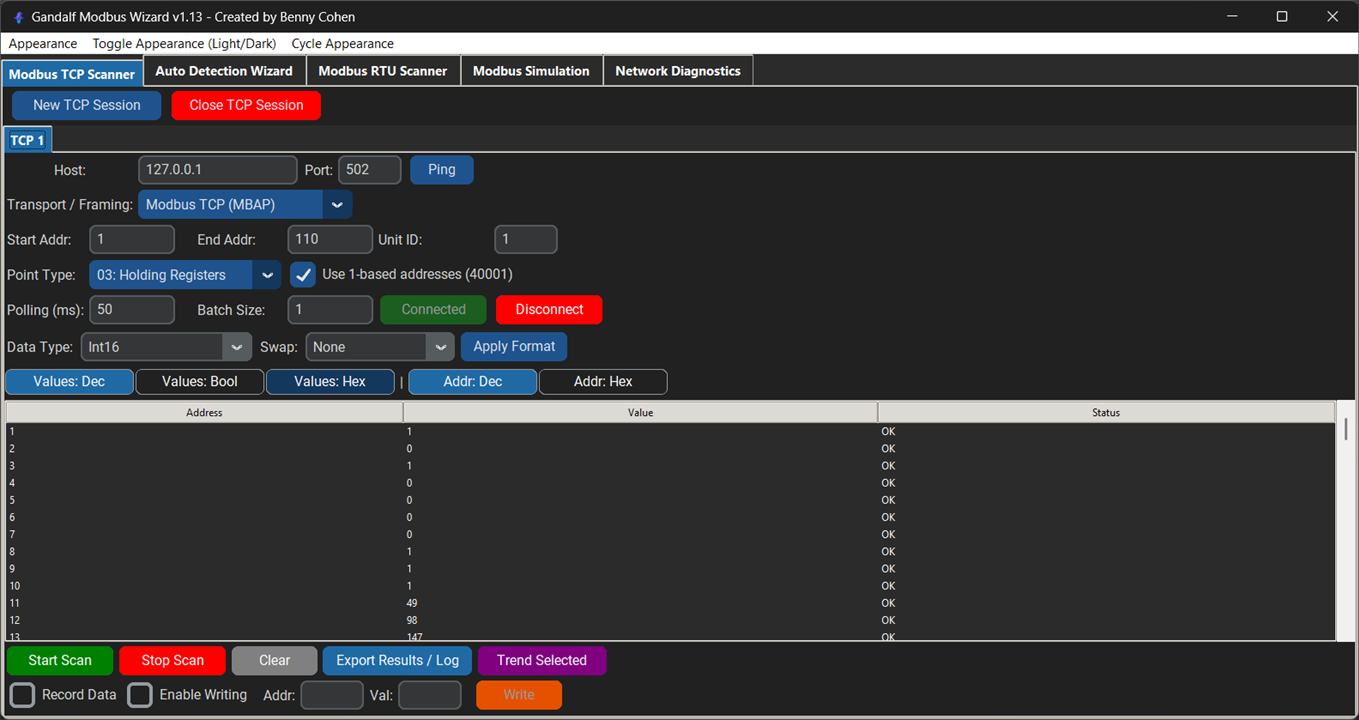Switch to the Auto Detection Wizard tab

point(224,71)
